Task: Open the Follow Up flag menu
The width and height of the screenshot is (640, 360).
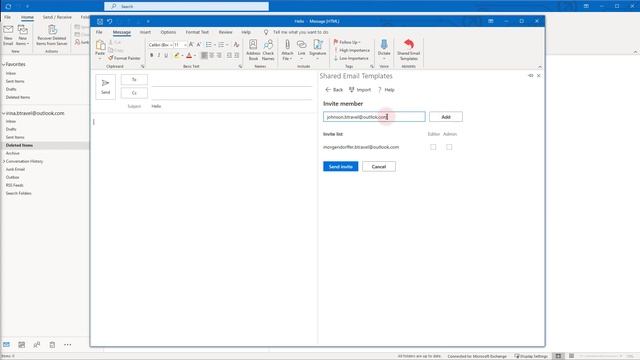Action: coord(347,42)
